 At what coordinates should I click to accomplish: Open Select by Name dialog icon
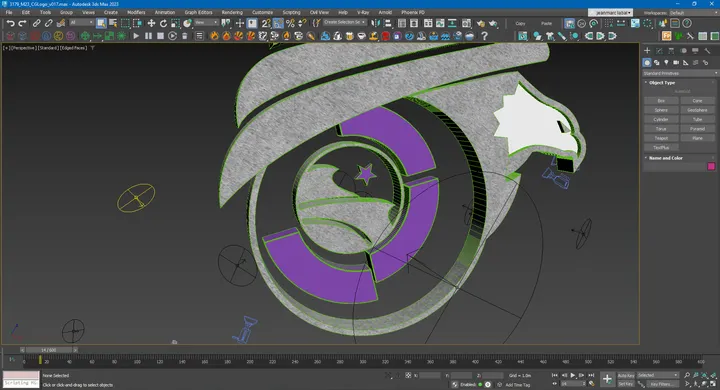click(113, 23)
